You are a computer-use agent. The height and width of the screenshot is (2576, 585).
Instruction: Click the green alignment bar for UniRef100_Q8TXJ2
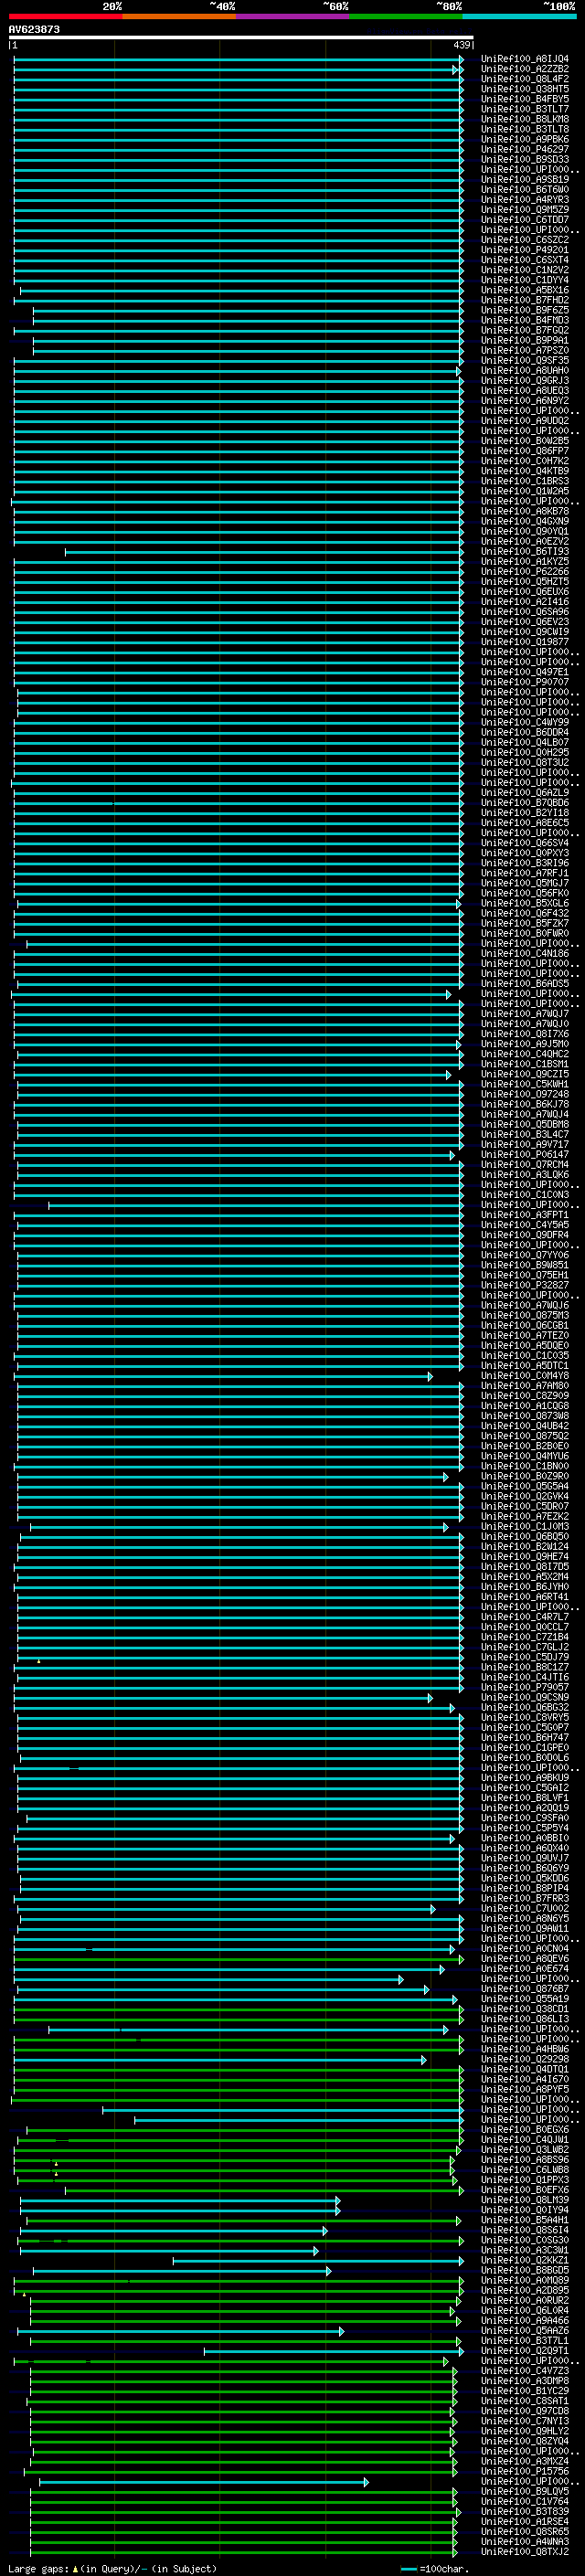click(243, 2552)
